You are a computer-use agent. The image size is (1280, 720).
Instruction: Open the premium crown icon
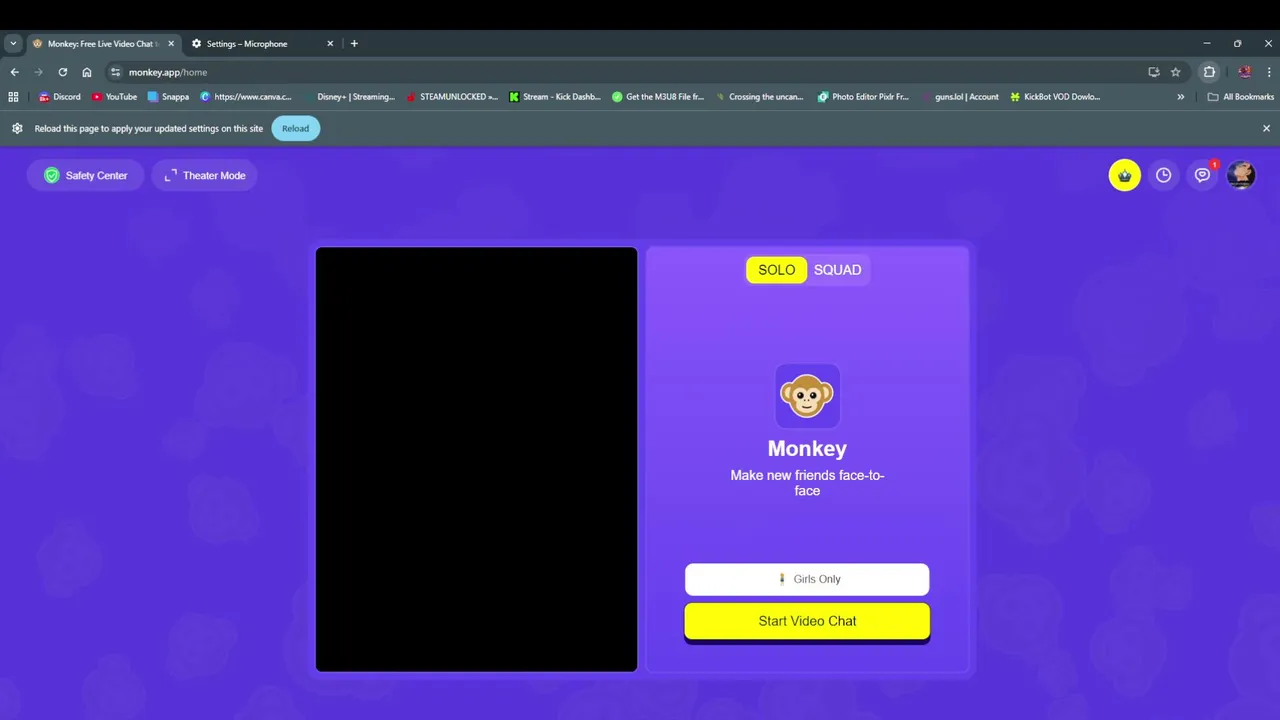[x=1124, y=175]
